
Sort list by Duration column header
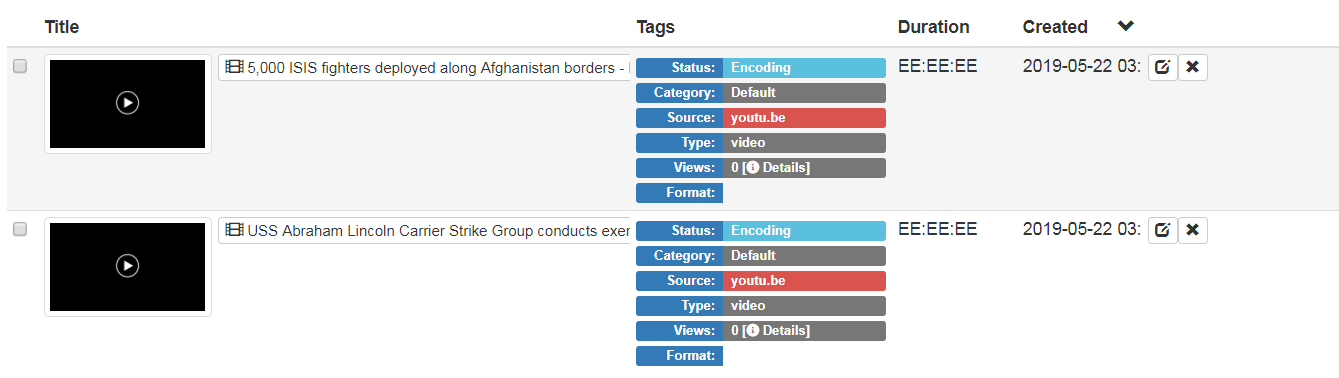click(933, 27)
